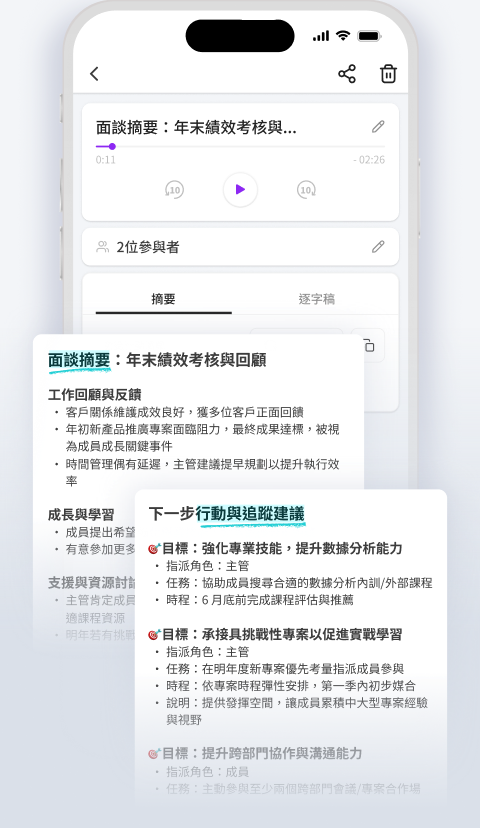Click the line 在明年度新專案優先考量指派成員參與
480x828 pixels.
click(x=285, y=669)
